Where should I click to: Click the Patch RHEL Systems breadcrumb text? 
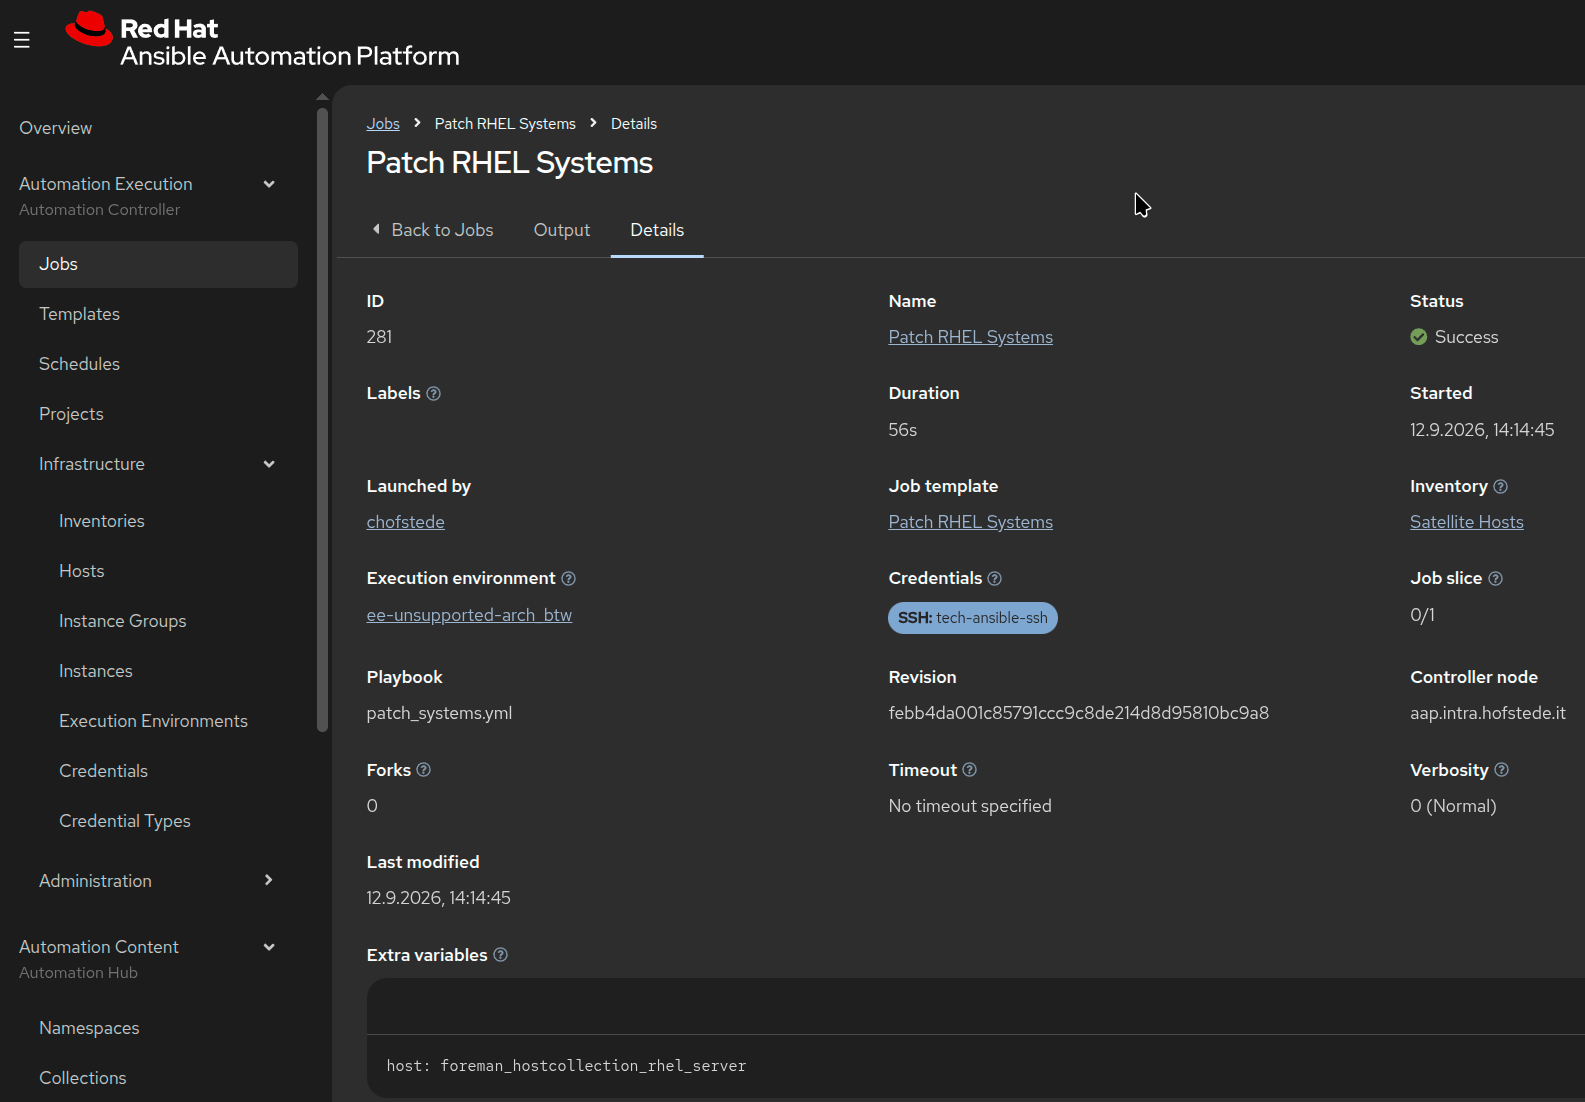coord(505,124)
